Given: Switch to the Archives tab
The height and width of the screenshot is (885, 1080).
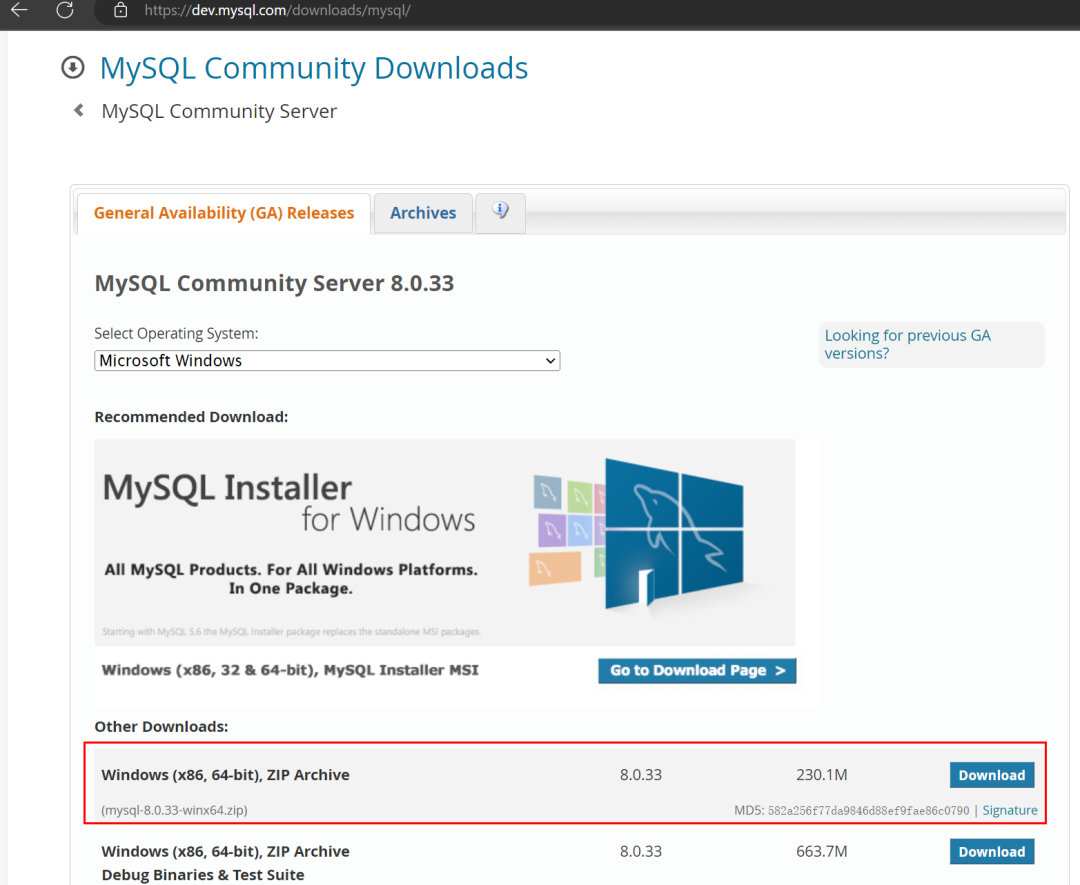Looking at the screenshot, I should (x=423, y=213).
